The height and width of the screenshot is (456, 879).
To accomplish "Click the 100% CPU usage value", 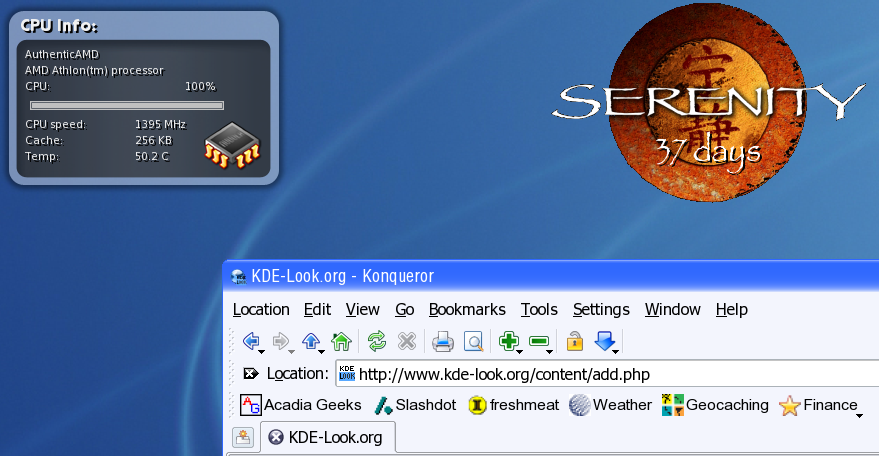I will tap(200, 86).
